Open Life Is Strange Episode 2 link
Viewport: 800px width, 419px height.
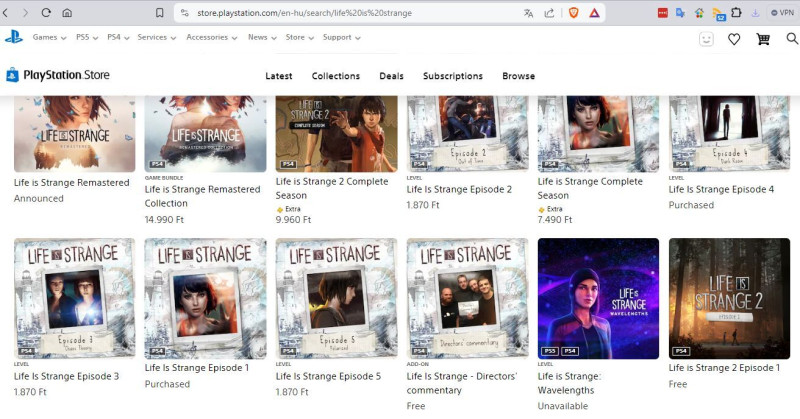[x=459, y=189]
